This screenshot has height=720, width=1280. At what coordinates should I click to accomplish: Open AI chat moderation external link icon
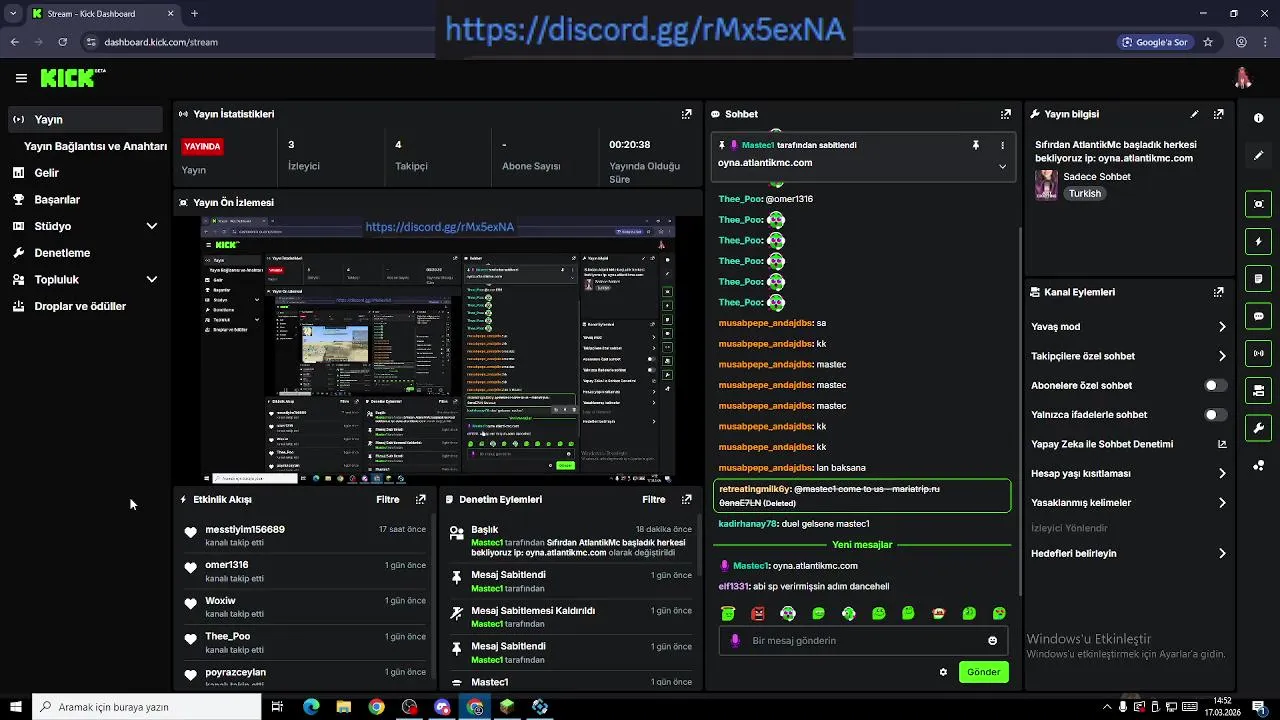tap(1222, 444)
